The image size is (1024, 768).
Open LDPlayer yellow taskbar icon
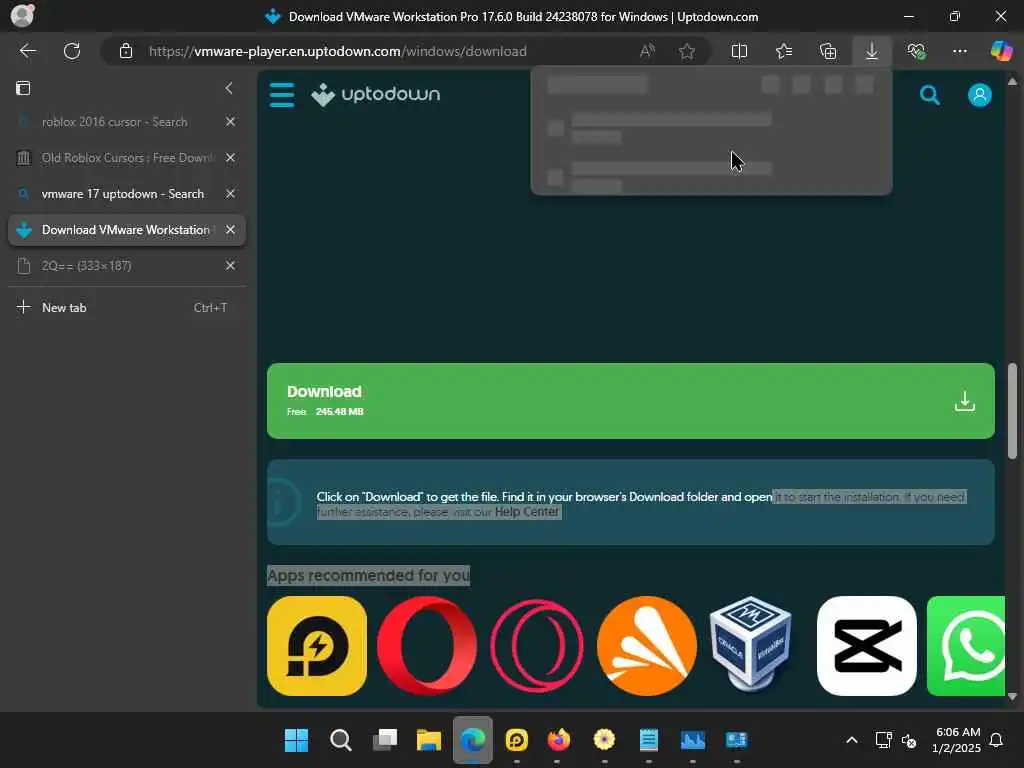pos(517,740)
